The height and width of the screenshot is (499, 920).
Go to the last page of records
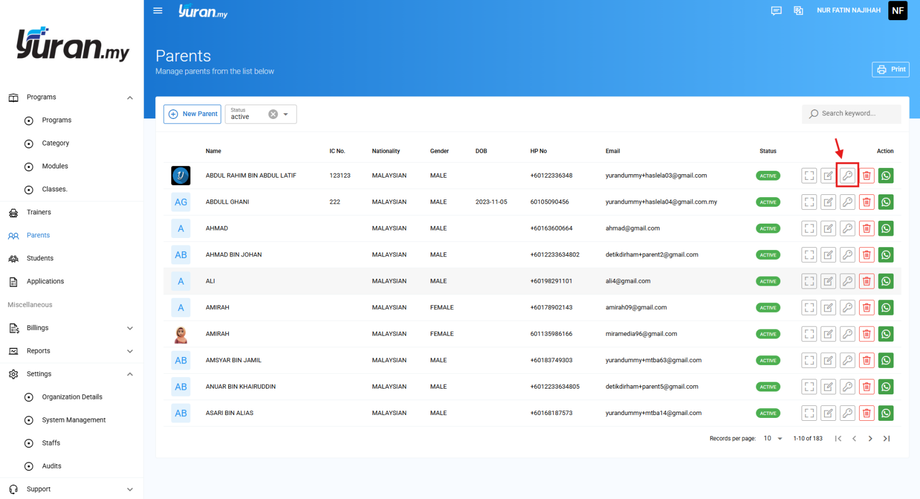886,439
